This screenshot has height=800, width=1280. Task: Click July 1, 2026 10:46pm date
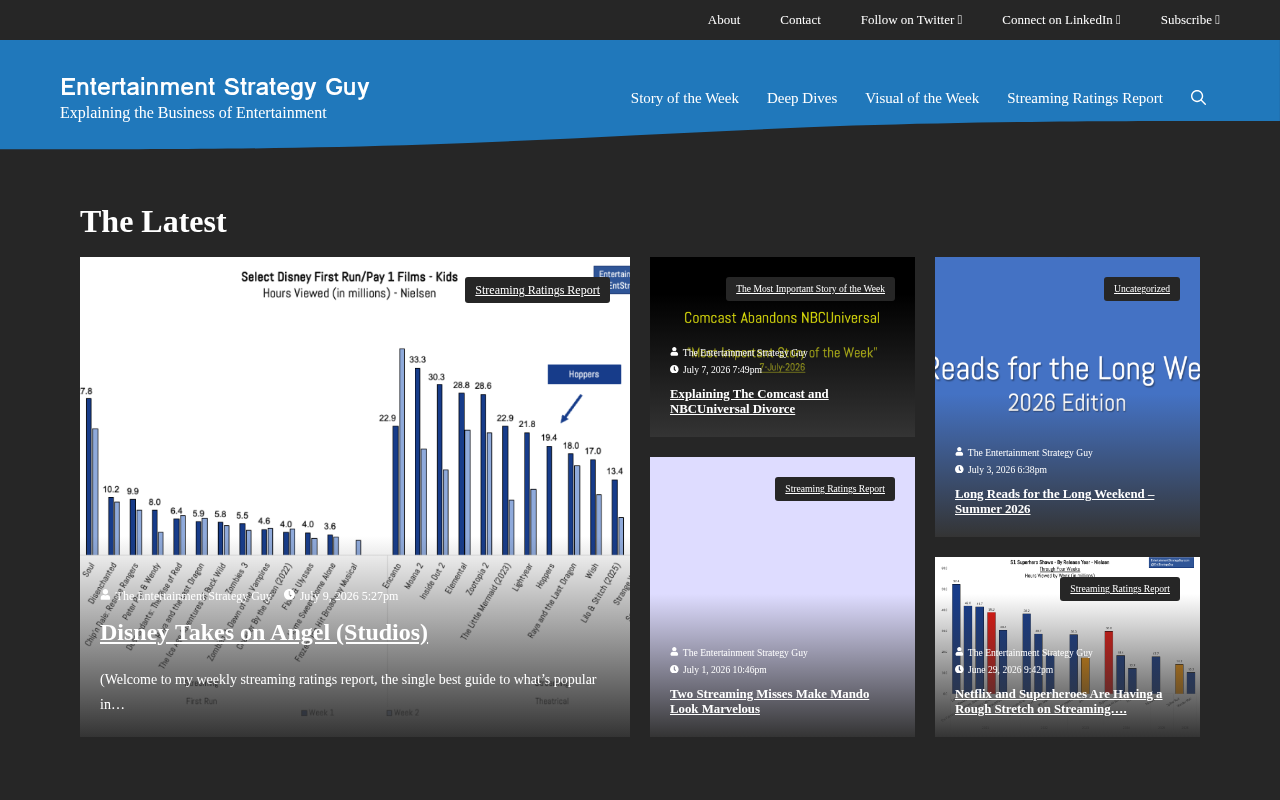pos(725,670)
